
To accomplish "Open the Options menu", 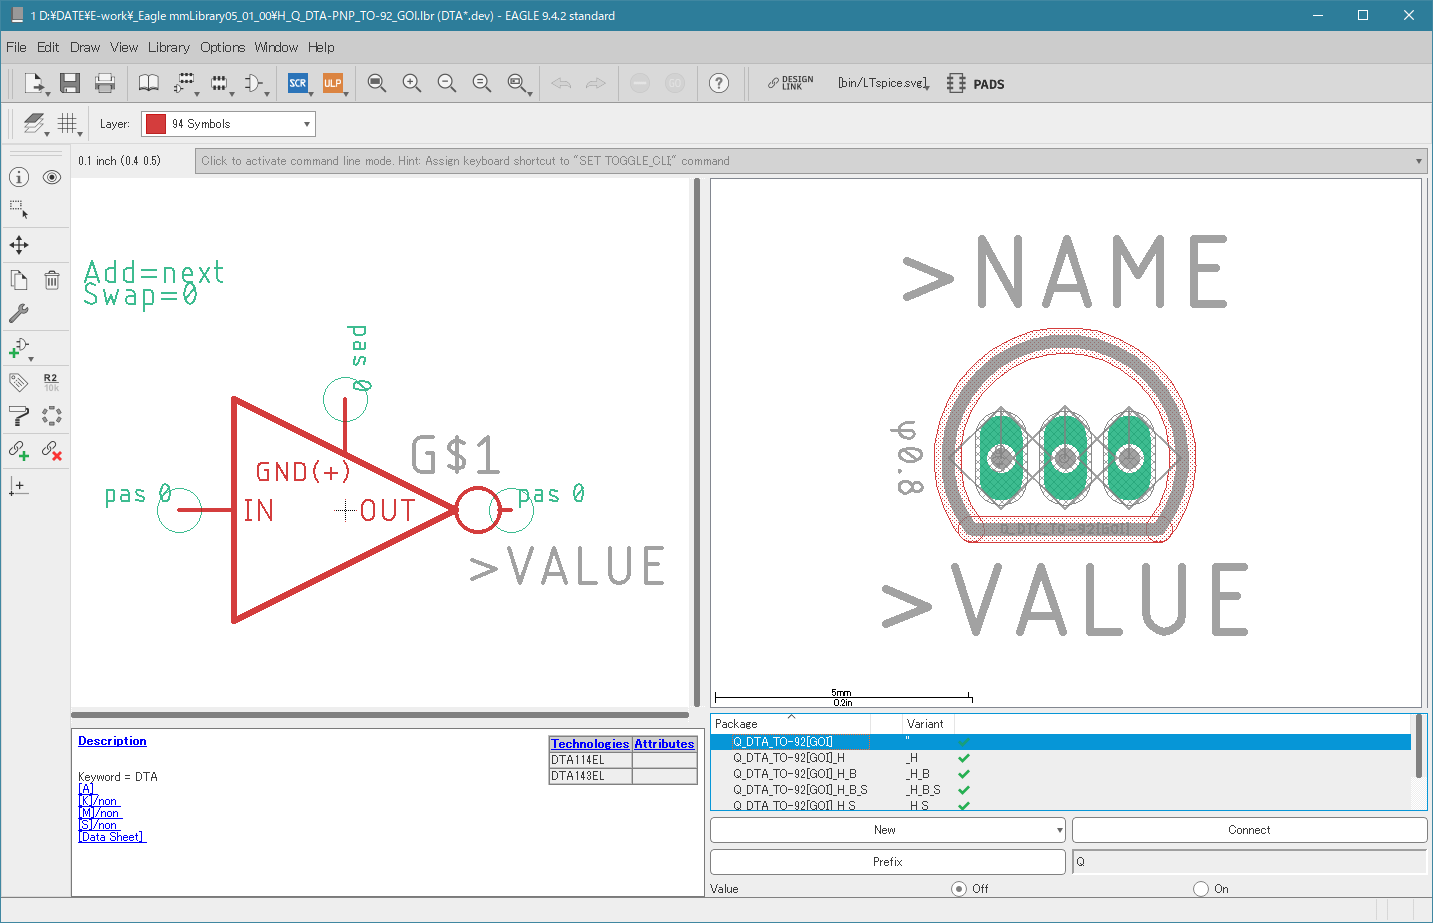I will coord(222,47).
